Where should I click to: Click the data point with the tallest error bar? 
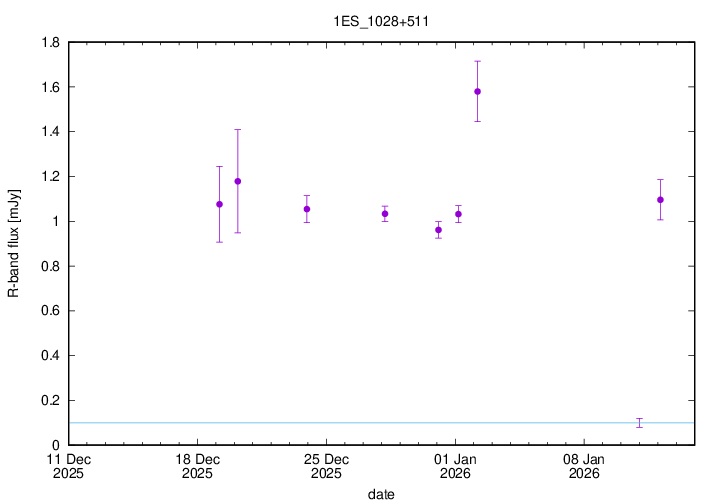[x=237, y=181]
